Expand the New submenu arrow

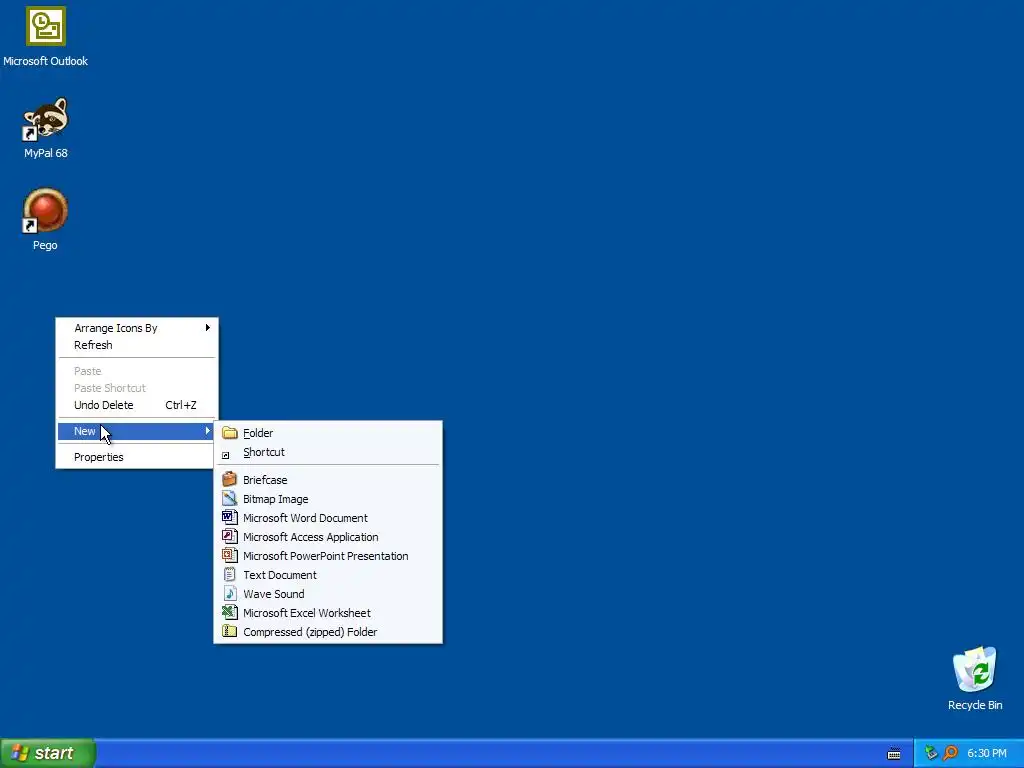pyautogui.click(x=208, y=430)
